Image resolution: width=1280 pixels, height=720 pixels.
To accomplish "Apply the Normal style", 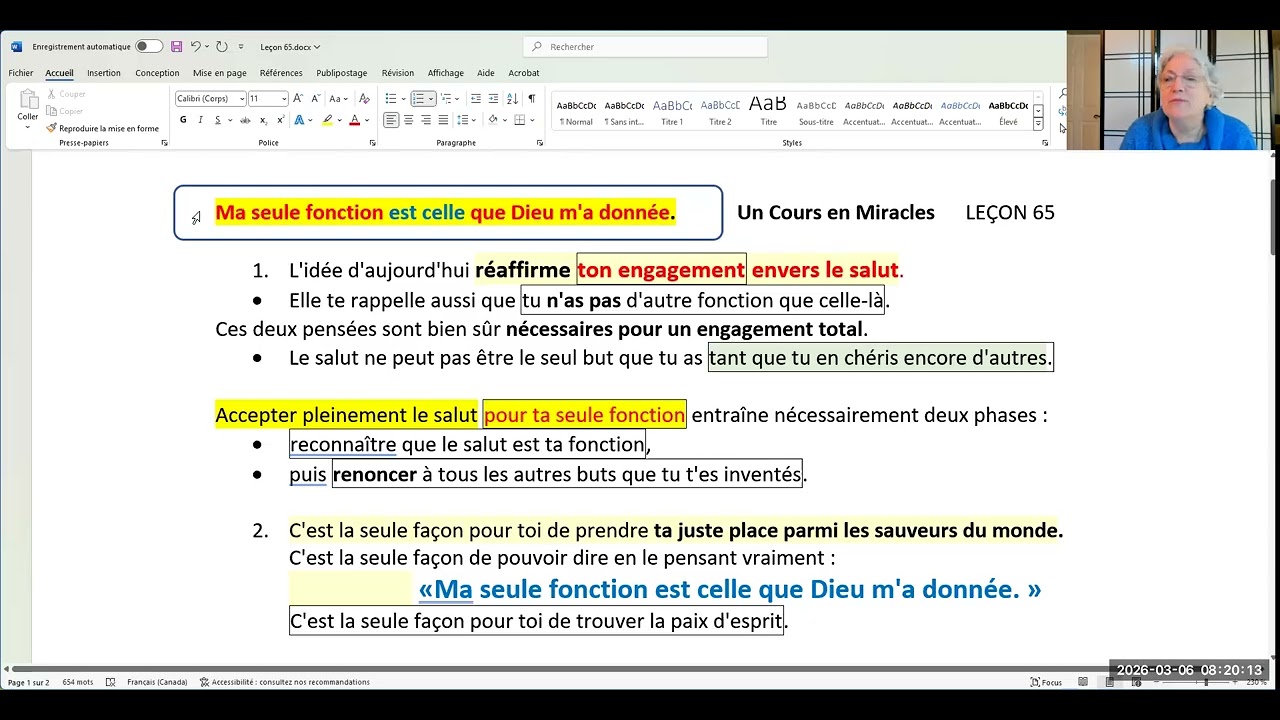I will (576, 112).
